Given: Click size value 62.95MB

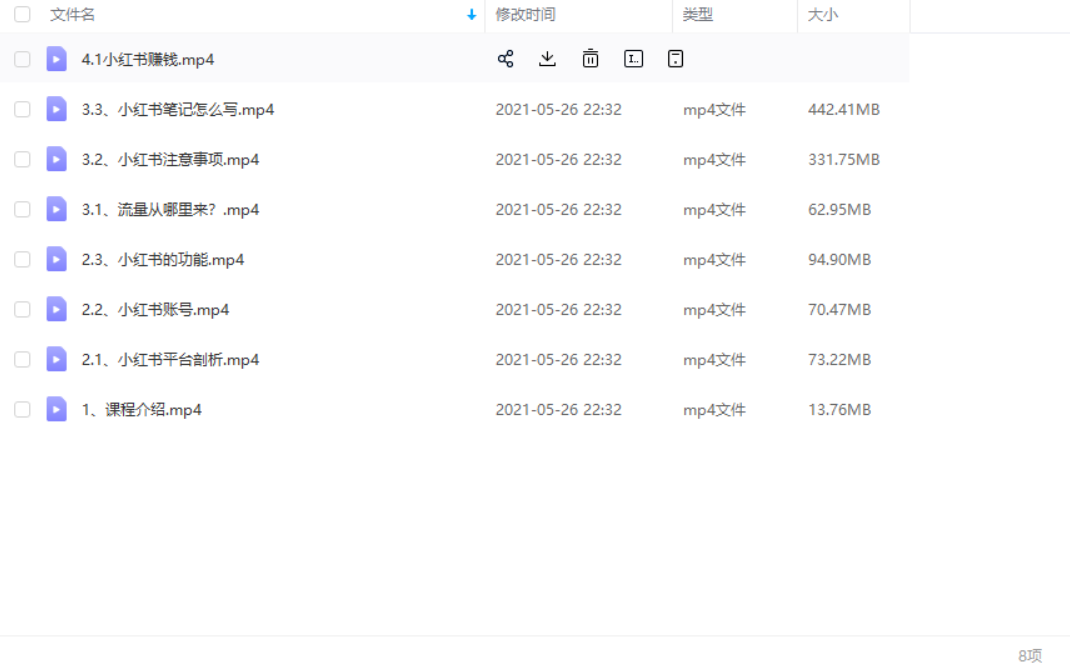Looking at the screenshot, I should coord(839,209).
